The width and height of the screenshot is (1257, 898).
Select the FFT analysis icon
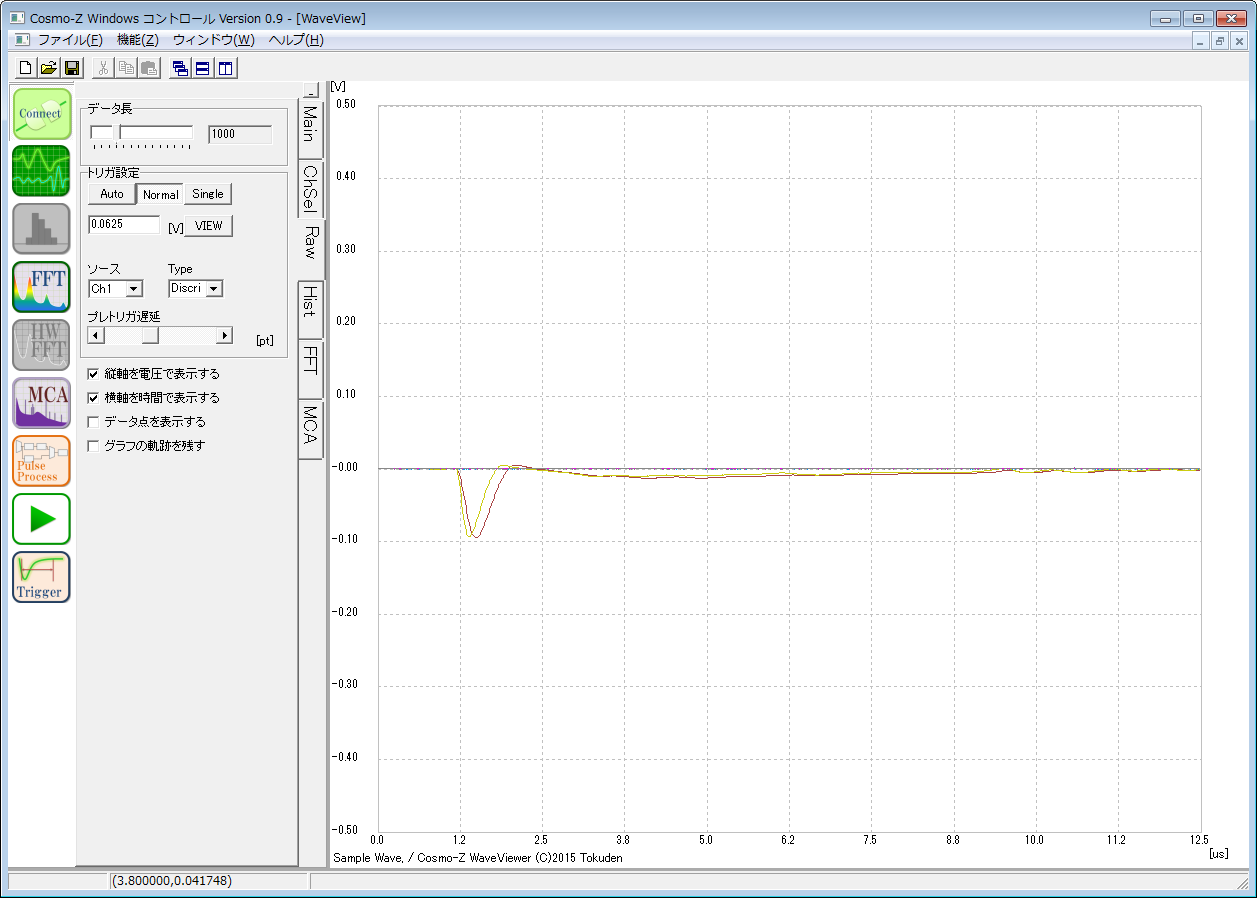click(x=42, y=286)
